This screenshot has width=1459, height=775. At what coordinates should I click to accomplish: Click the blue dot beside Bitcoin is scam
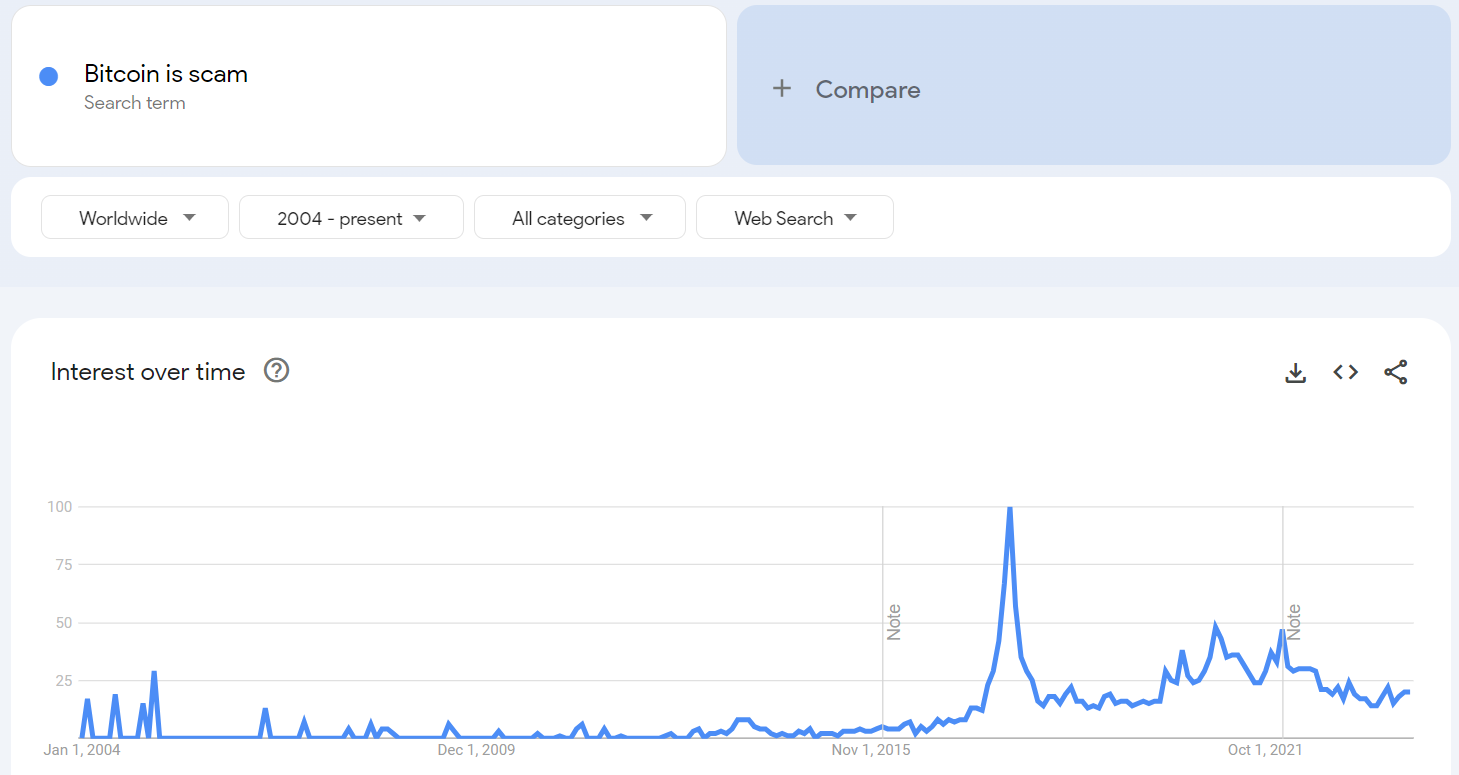(x=48, y=76)
